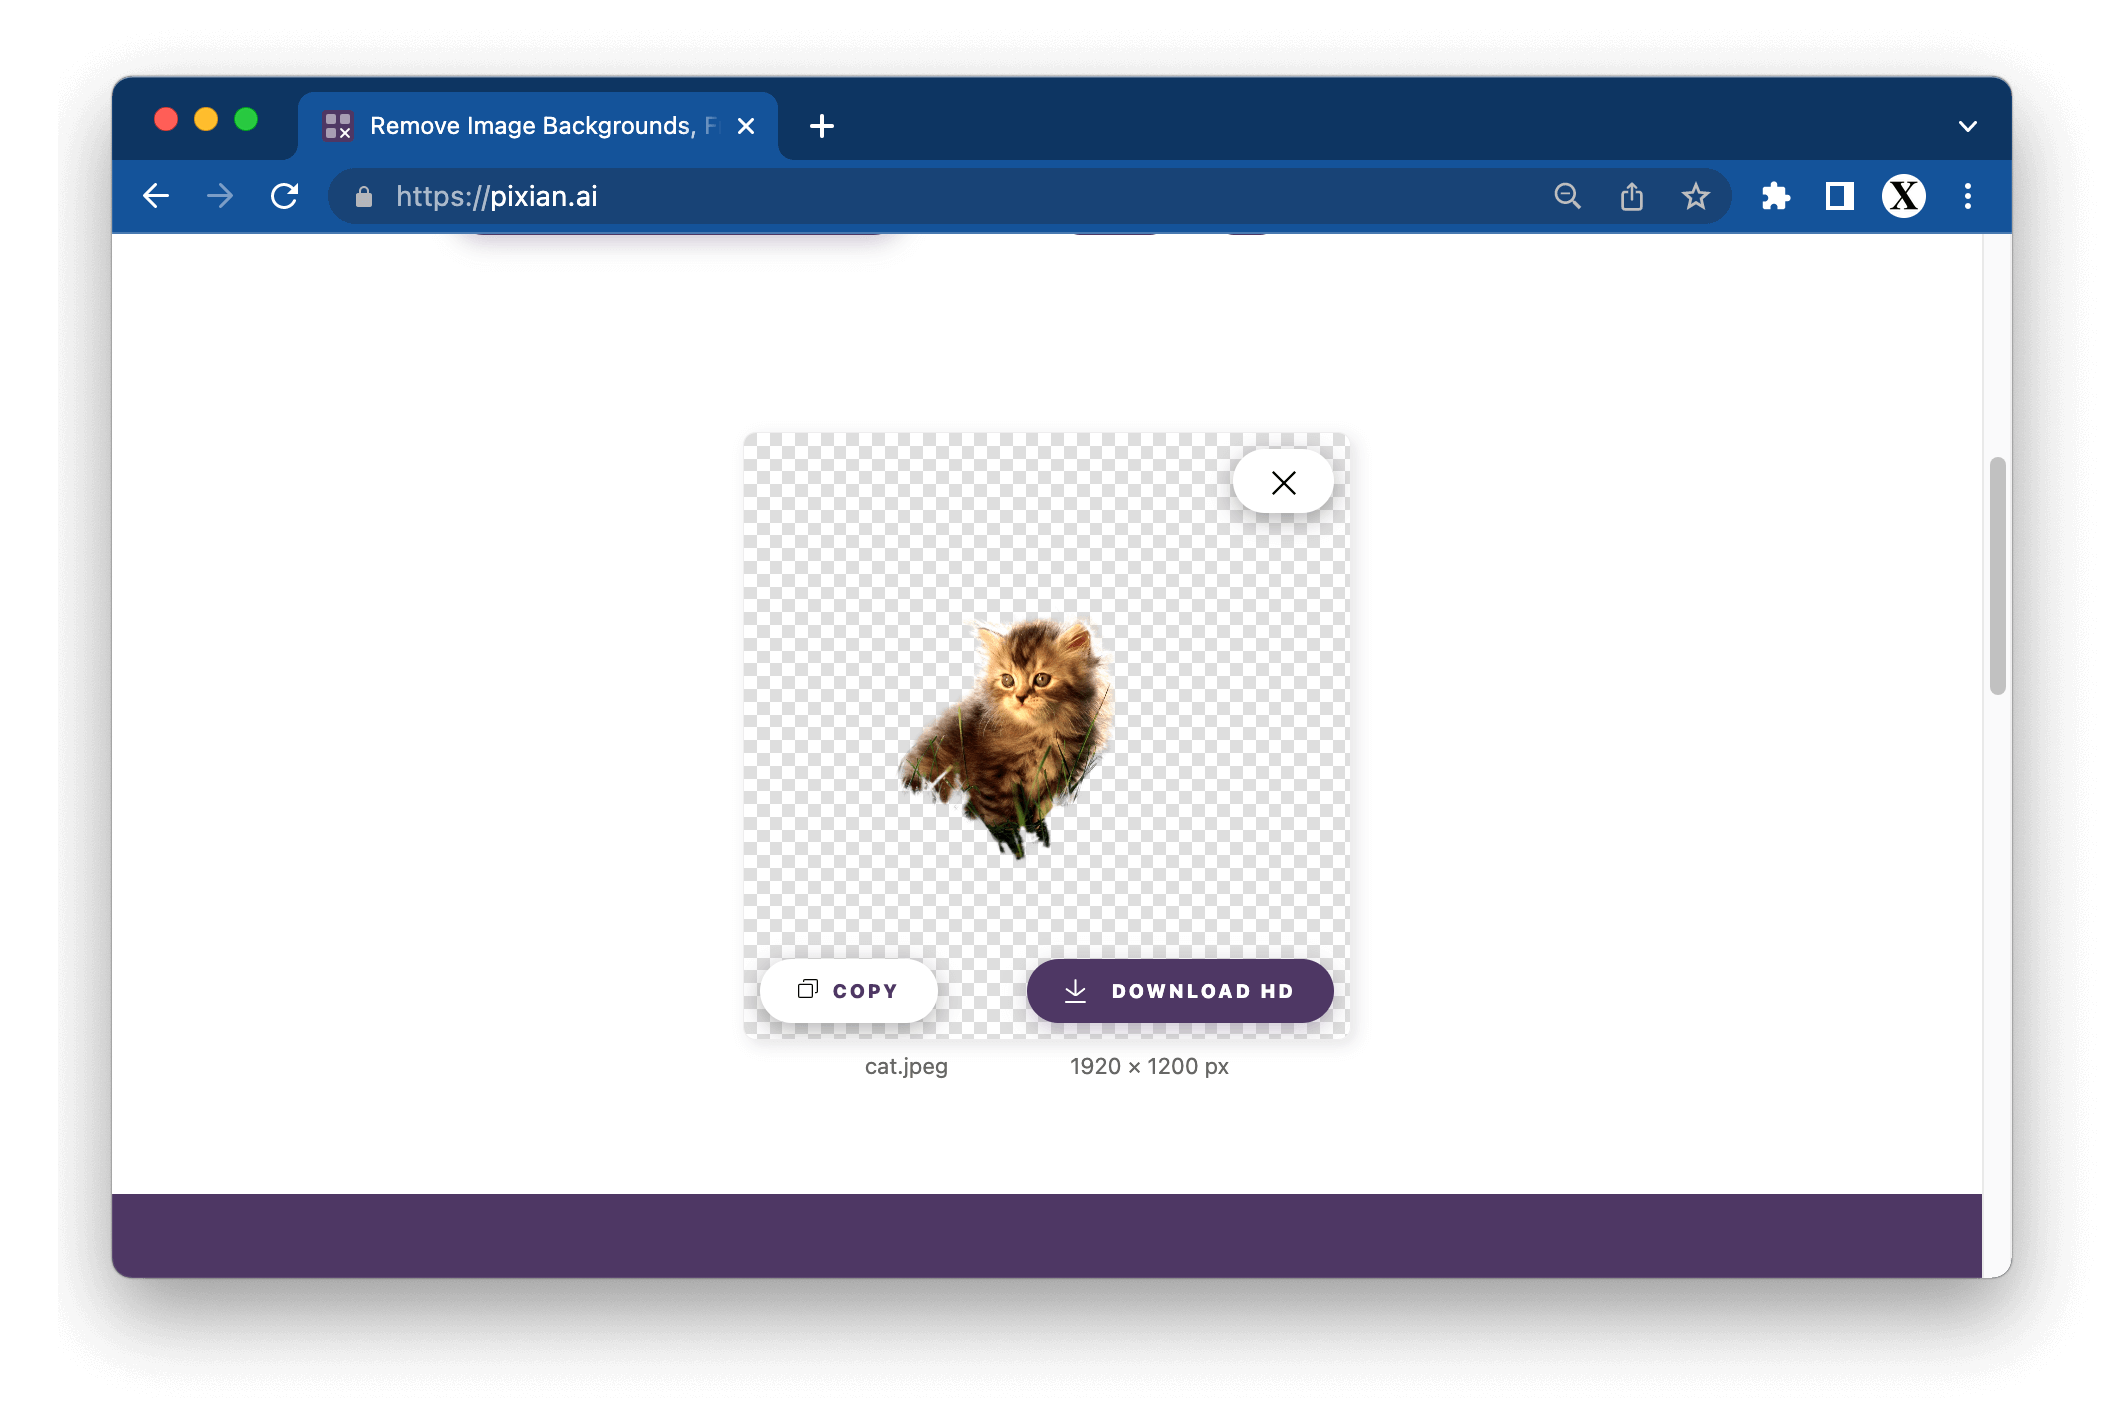The width and height of the screenshot is (2124, 1426).
Task: Open the extensions puzzle icon
Action: point(1775,196)
